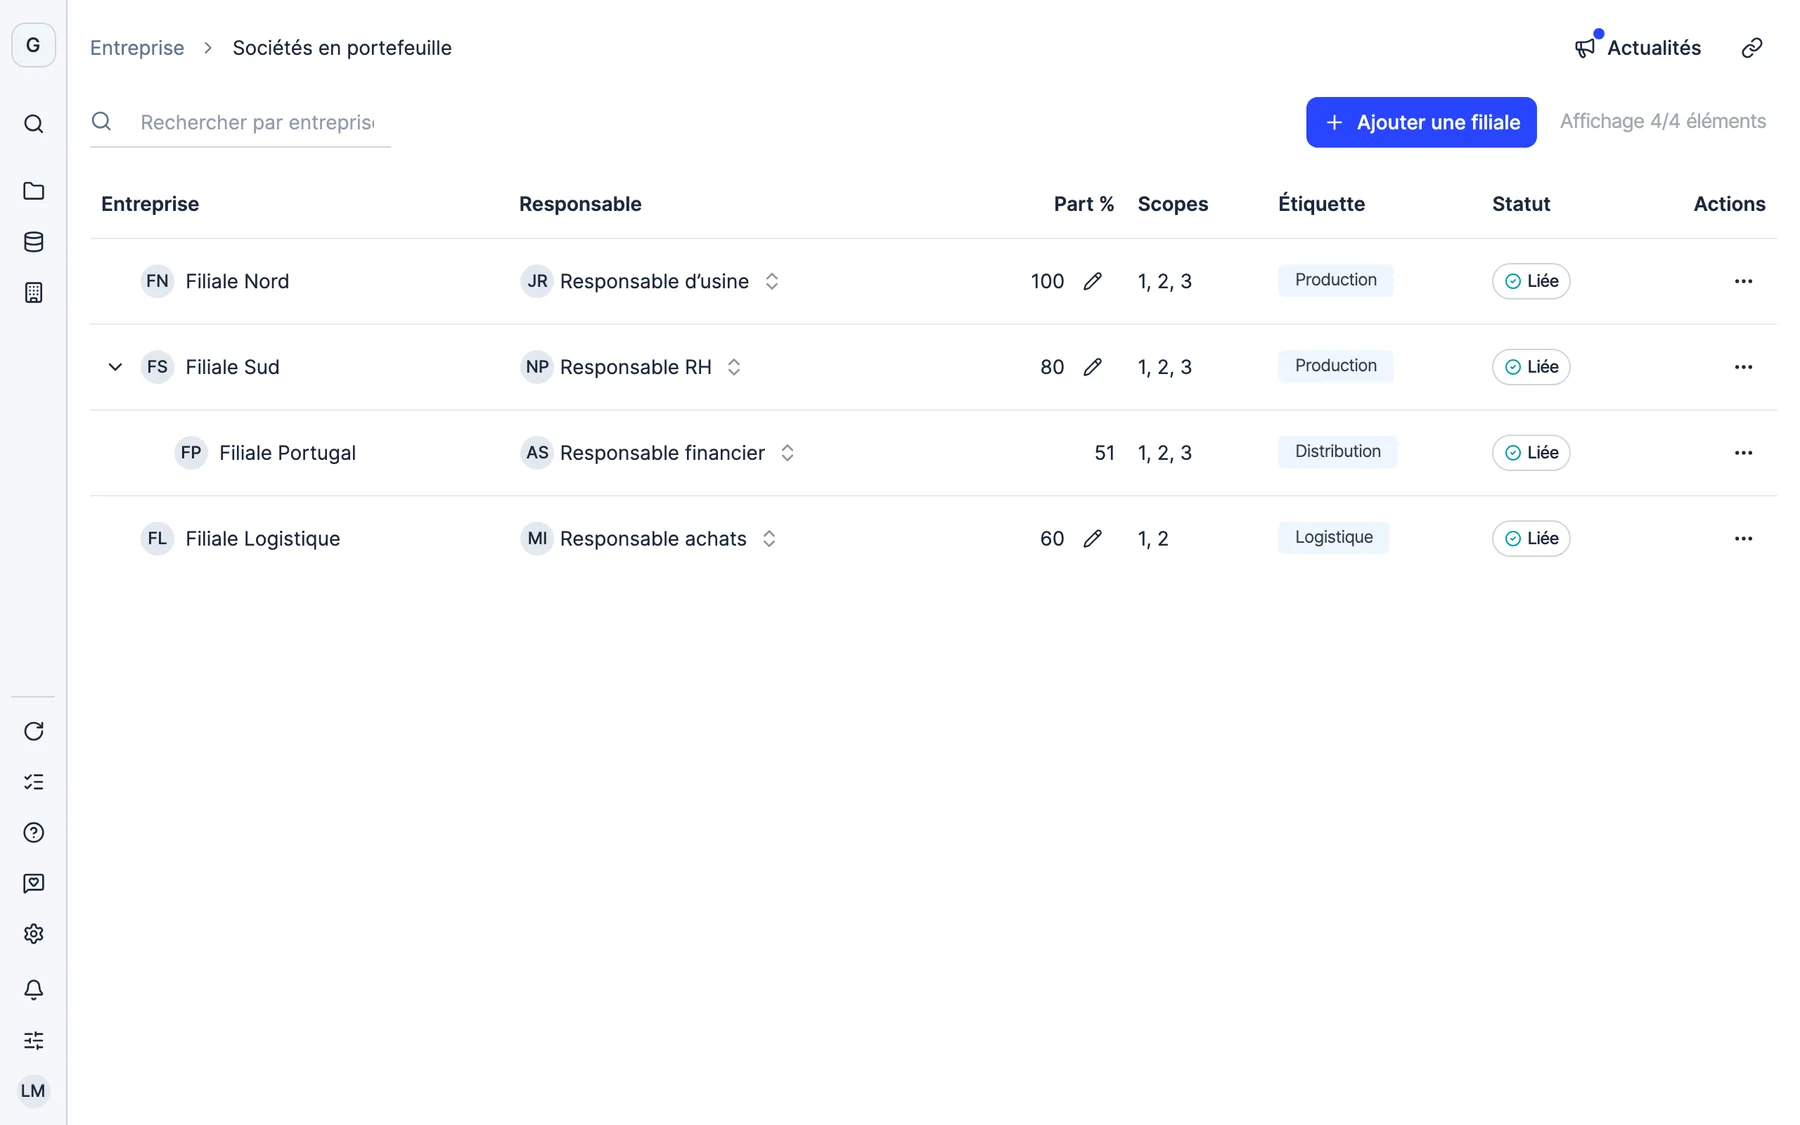Image resolution: width=1800 pixels, height=1125 pixels.
Task: Focus the Rechercher par entreprise field
Action: click(240, 122)
